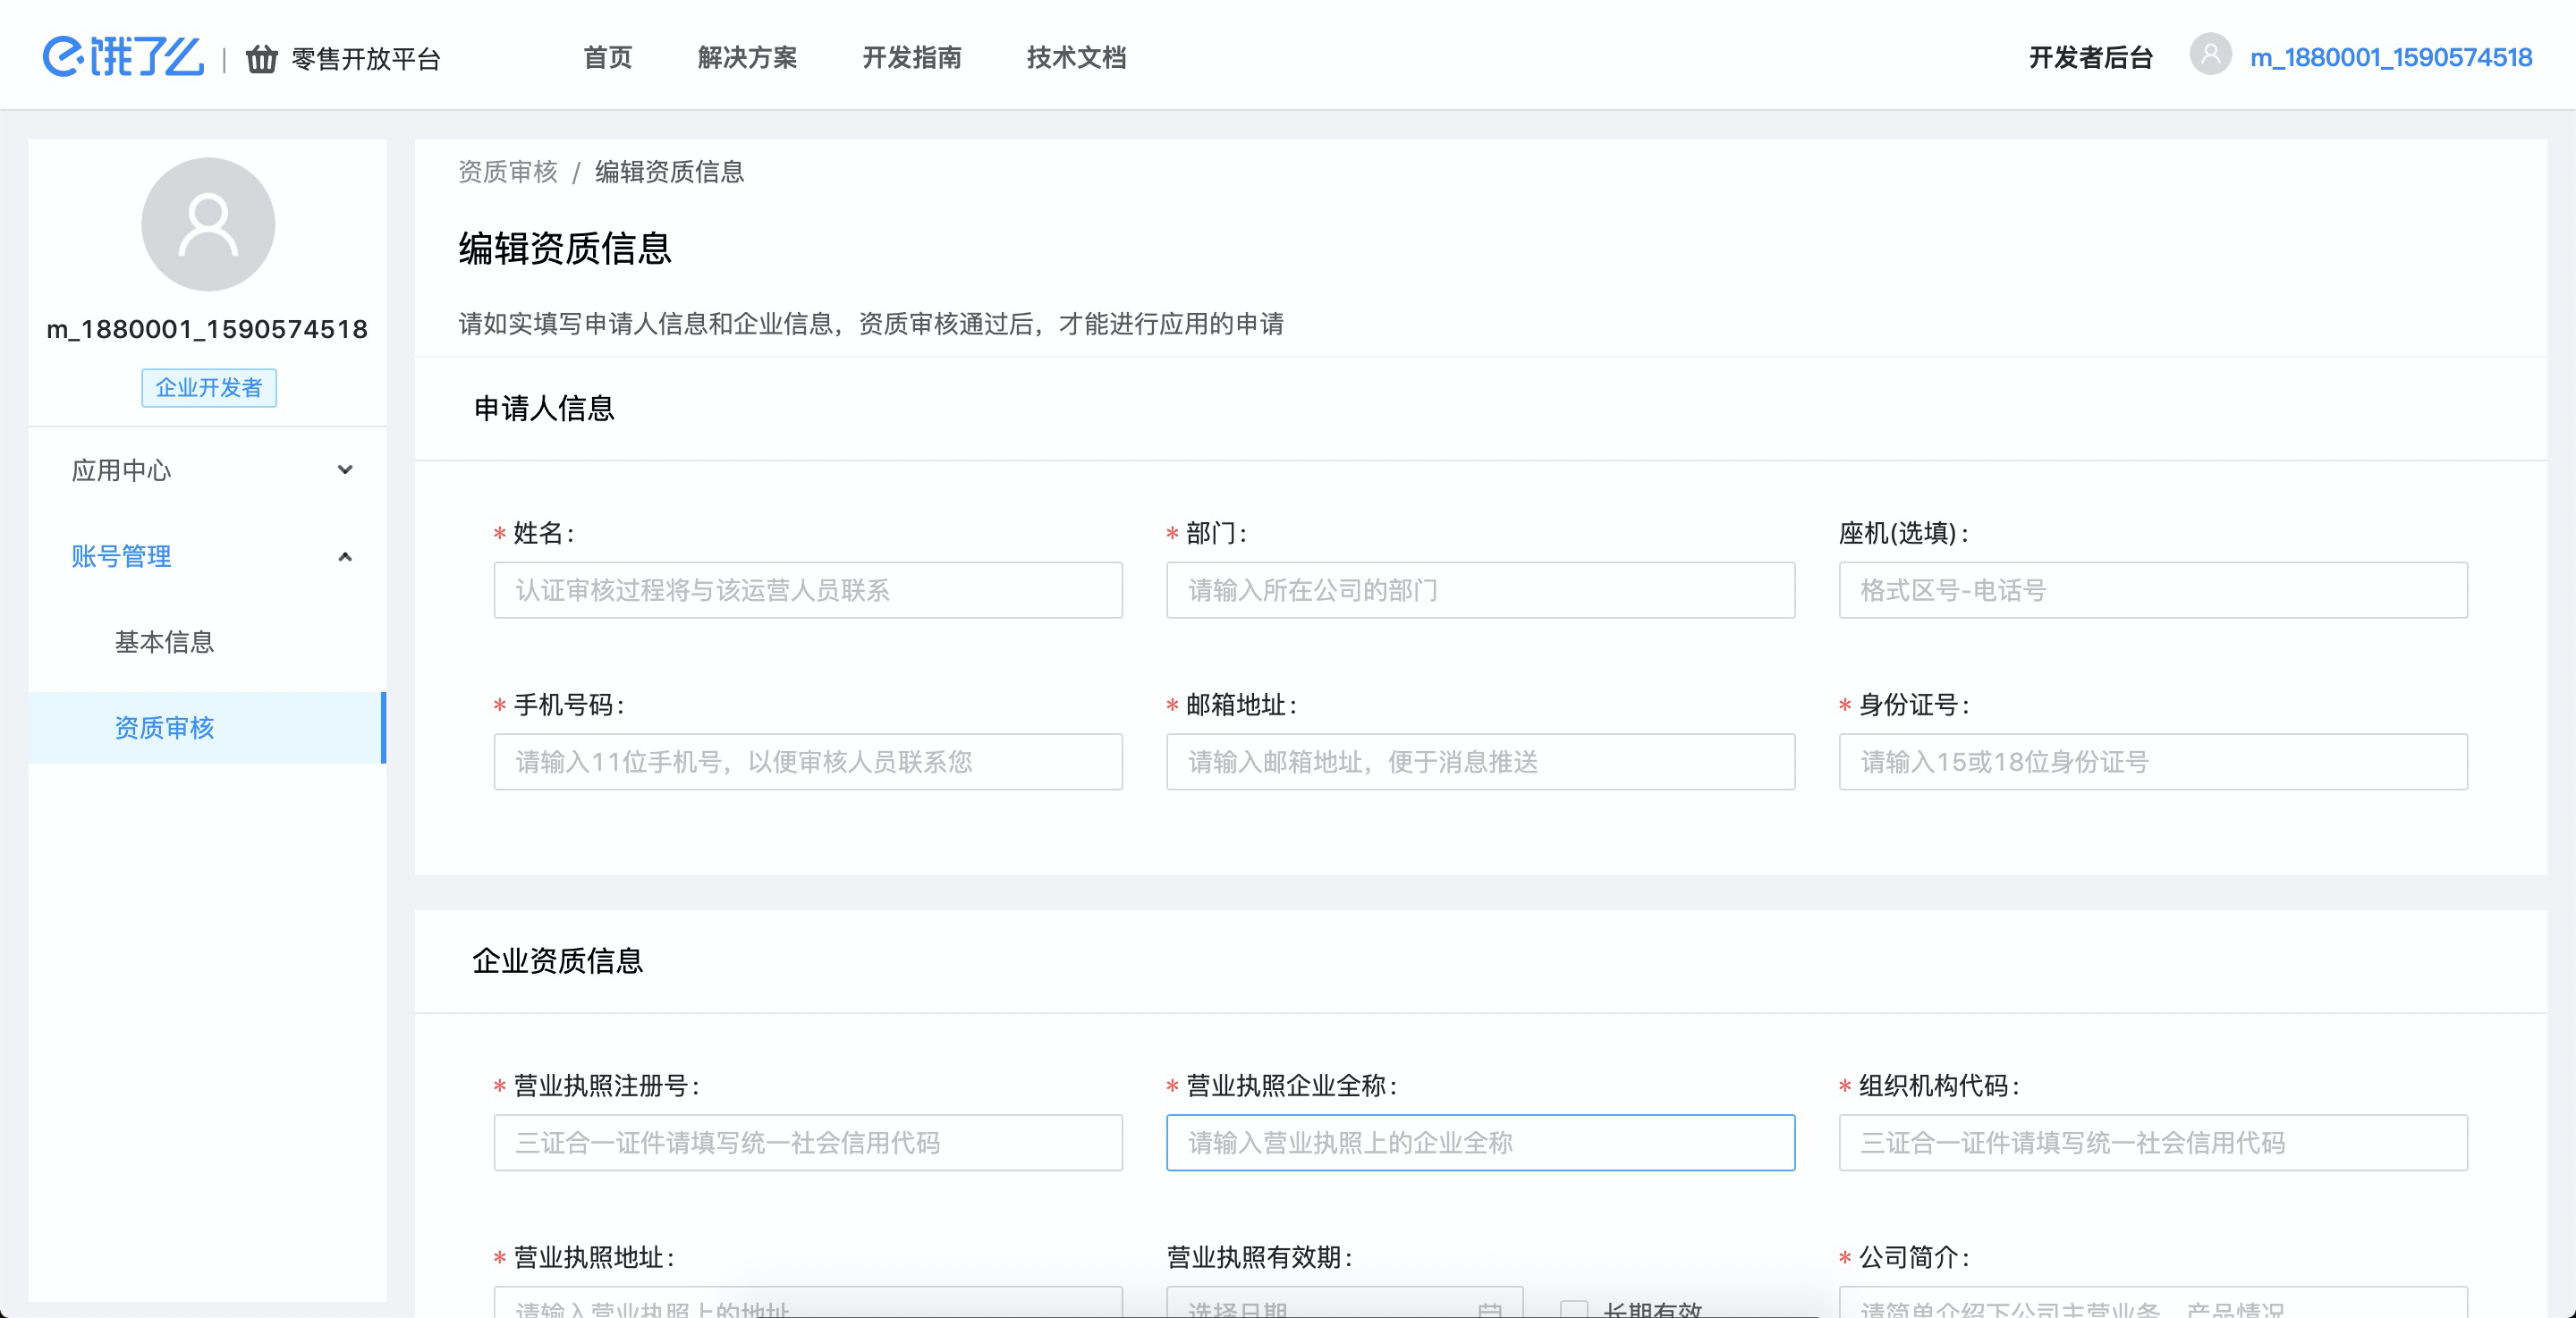Click the large sidebar profile avatar
Viewport: 2576px width, 1318px height.
pyautogui.click(x=208, y=224)
